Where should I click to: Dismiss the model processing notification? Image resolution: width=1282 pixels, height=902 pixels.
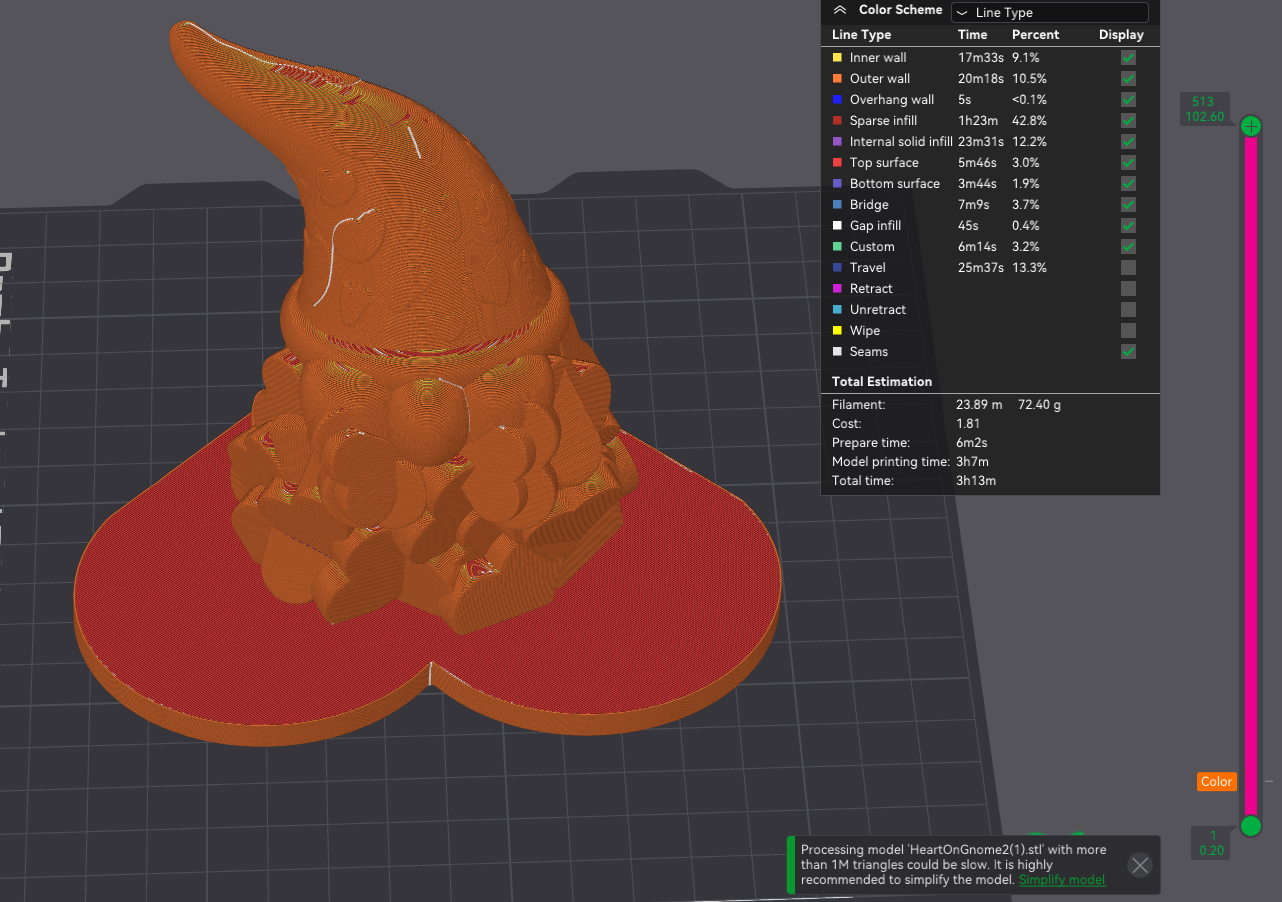(1139, 865)
